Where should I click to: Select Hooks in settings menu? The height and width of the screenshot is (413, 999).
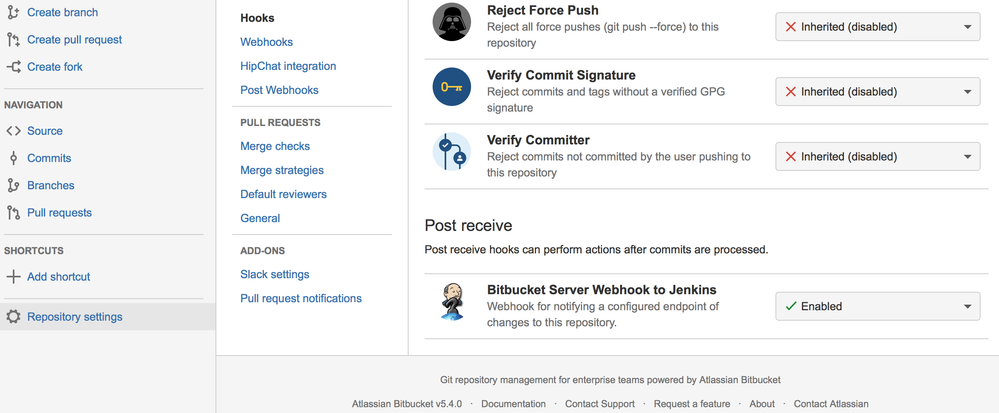(257, 18)
